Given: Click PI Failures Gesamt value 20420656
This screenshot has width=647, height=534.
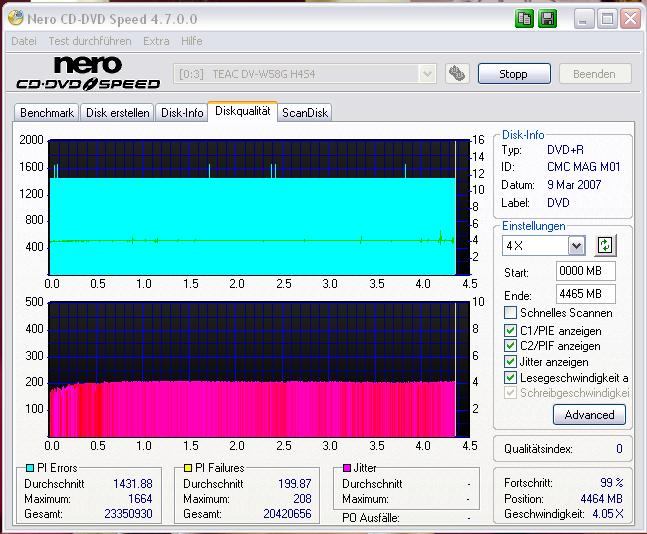Looking at the screenshot, I should click(x=288, y=514).
